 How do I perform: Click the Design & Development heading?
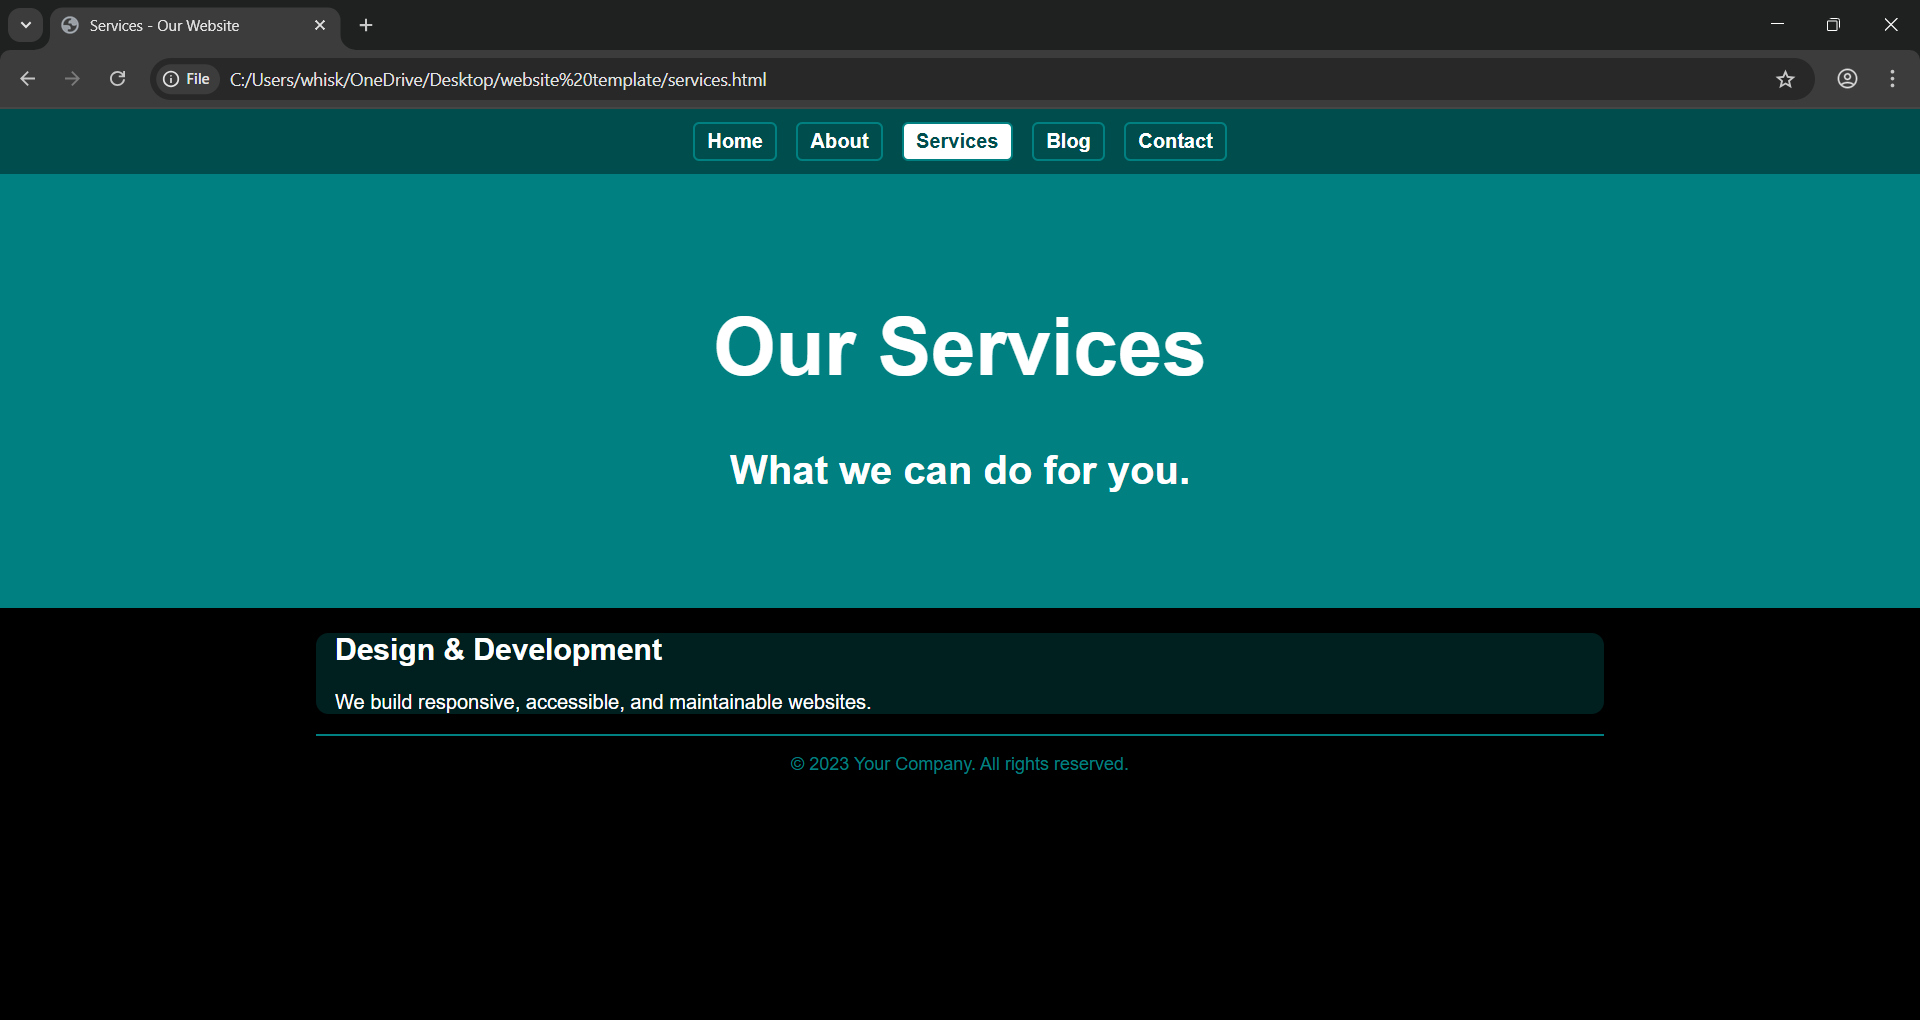pyautogui.click(x=498, y=650)
